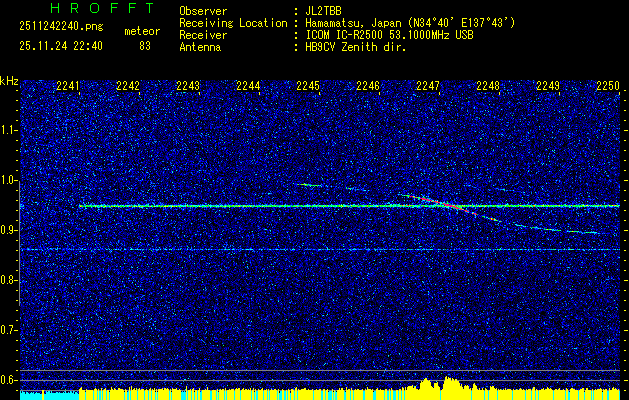Click the HROFFT title text
The width and height of the screenshot is (629, 400).
coord(97,8)
